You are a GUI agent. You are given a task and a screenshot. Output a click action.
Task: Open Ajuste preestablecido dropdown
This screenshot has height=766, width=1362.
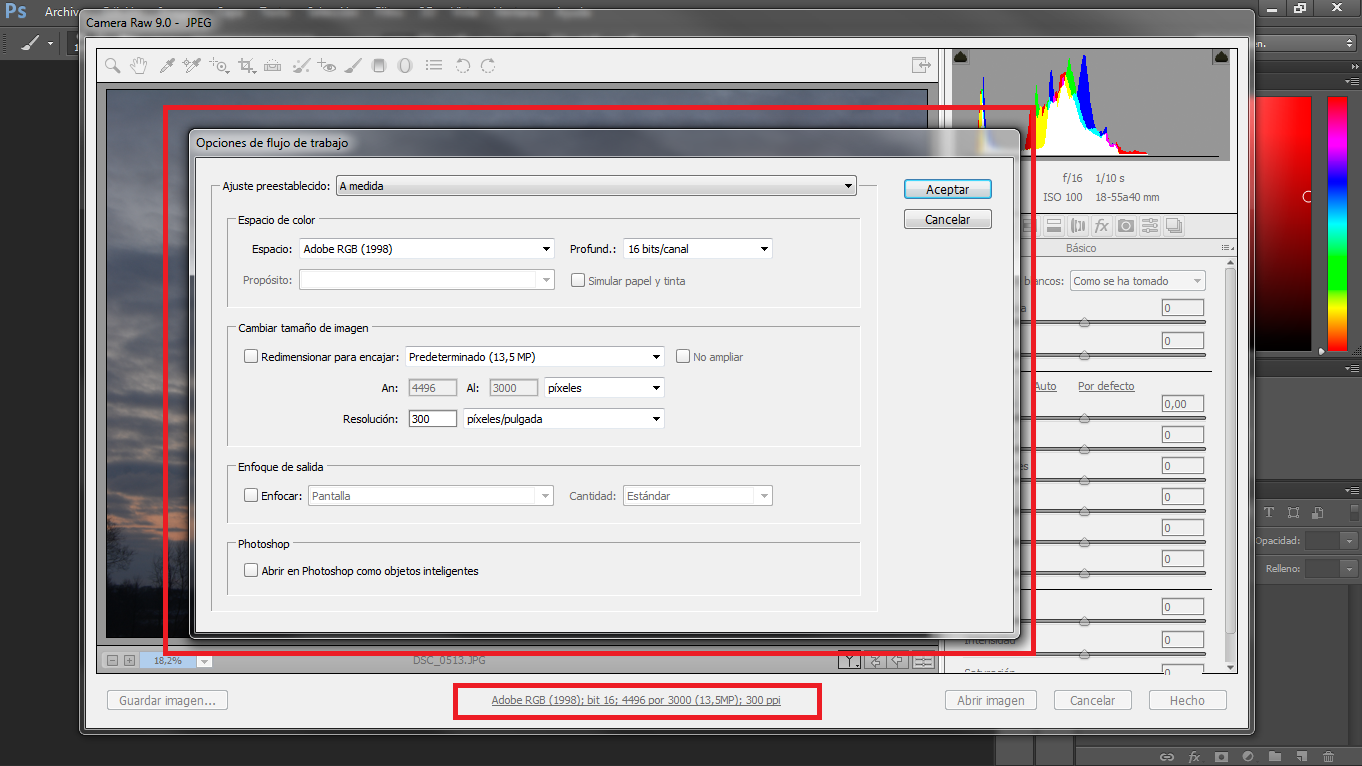[597, 185]
